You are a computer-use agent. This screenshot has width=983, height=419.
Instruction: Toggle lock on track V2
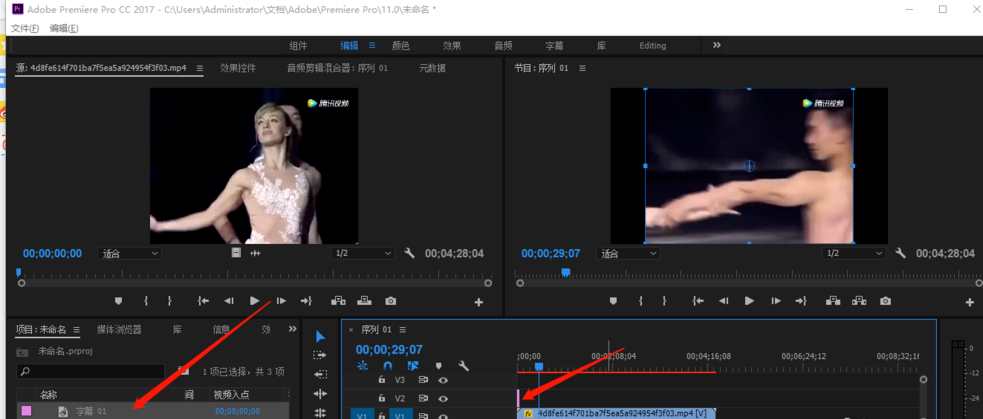pyautogui.click(x=381, y=398)
